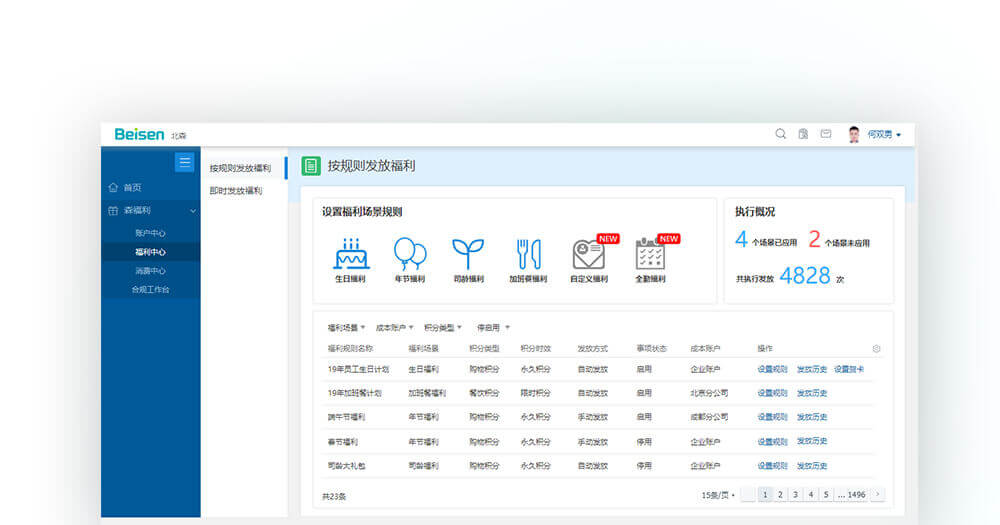Viewport: 1000px width, 525px height.
Task: Open 合规工作台 in the sidebar
Action: pyautogui.click(x=151, y=289)
